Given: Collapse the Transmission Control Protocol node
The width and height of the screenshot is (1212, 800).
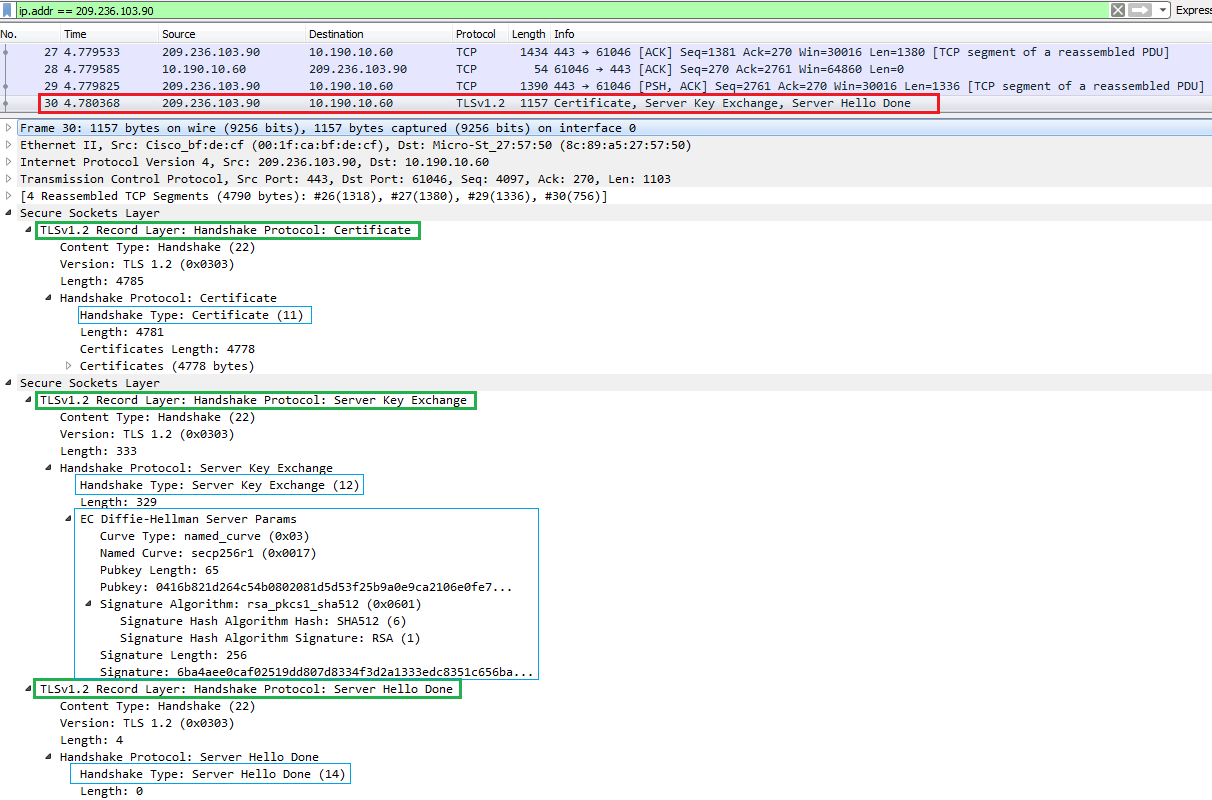Looking at the screenshot, I should point(8,178).
